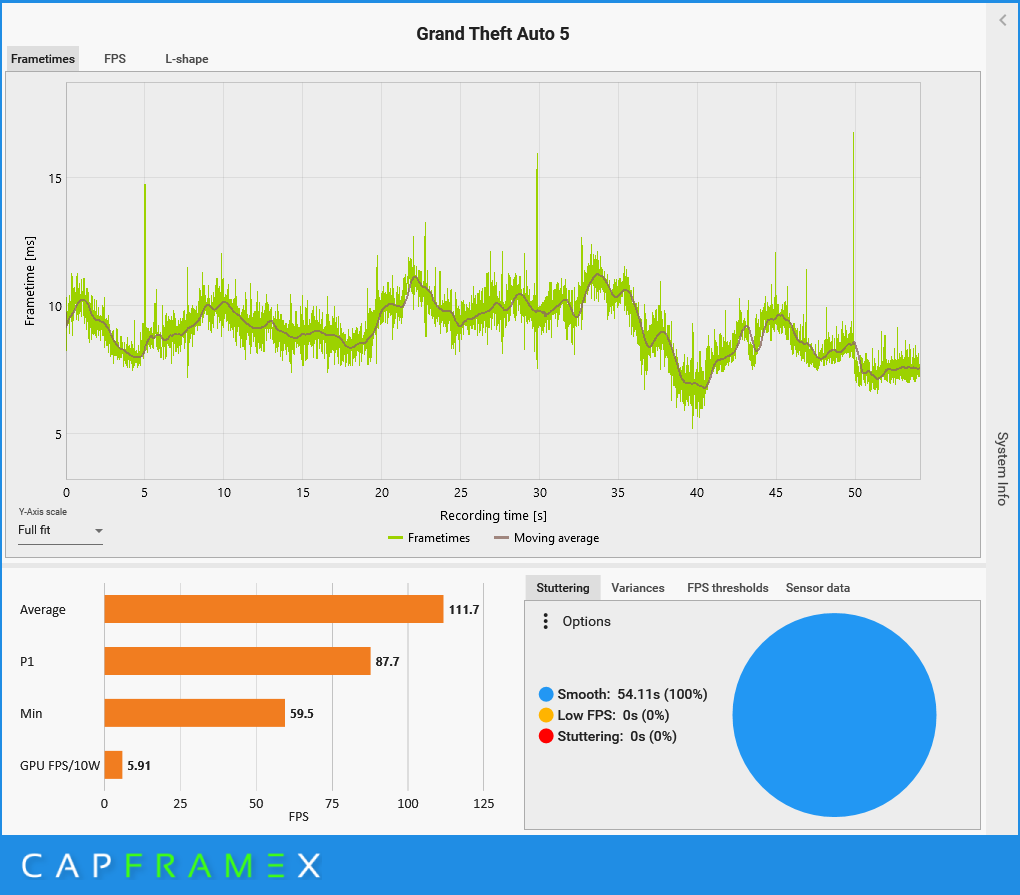Click the Average FPS bar
The width and height of the screenshot is (1020, 895).
pos(274,609)
